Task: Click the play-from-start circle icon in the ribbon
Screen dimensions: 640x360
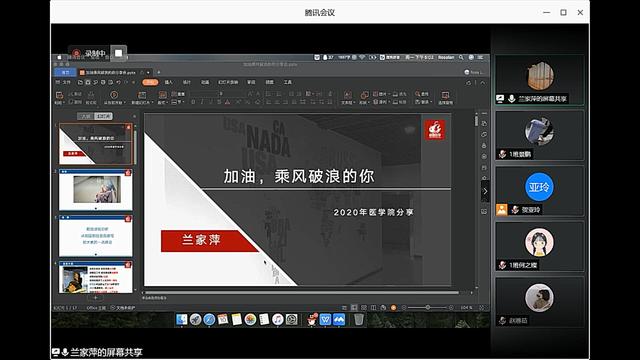Action: pyautogui.click(x=114, y=95)
